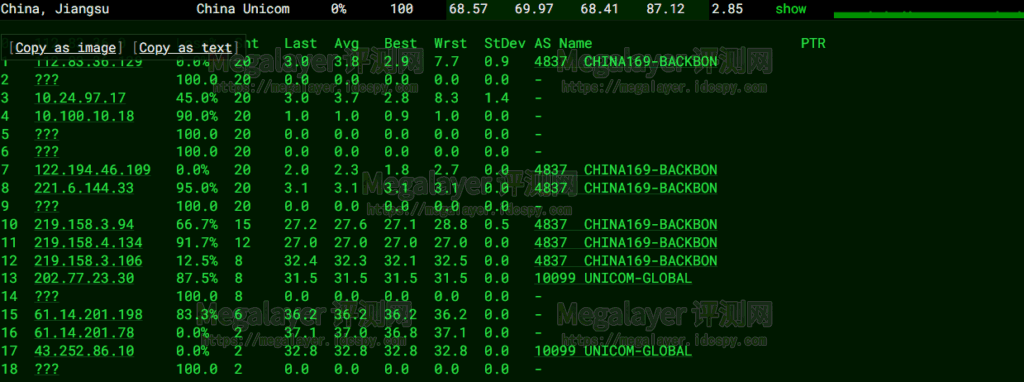Select the Avg column header

pos(347,43)
